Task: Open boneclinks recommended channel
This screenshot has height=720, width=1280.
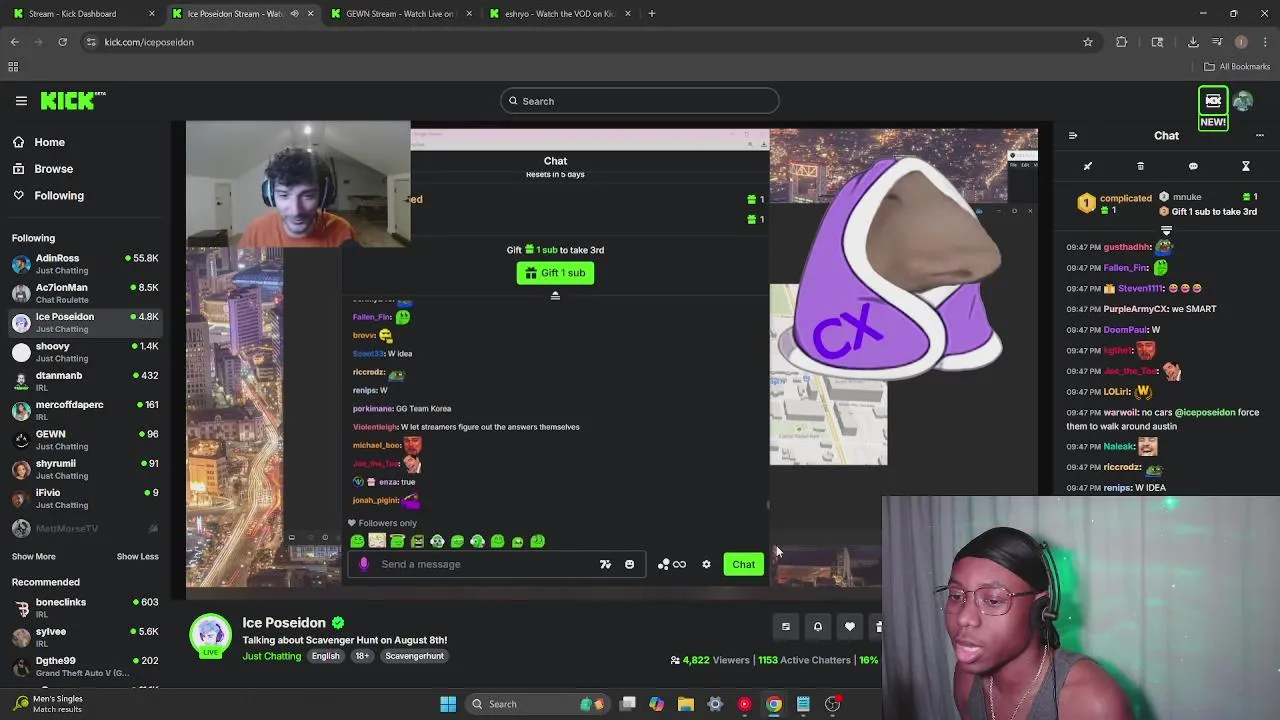Action: point(85,608)
